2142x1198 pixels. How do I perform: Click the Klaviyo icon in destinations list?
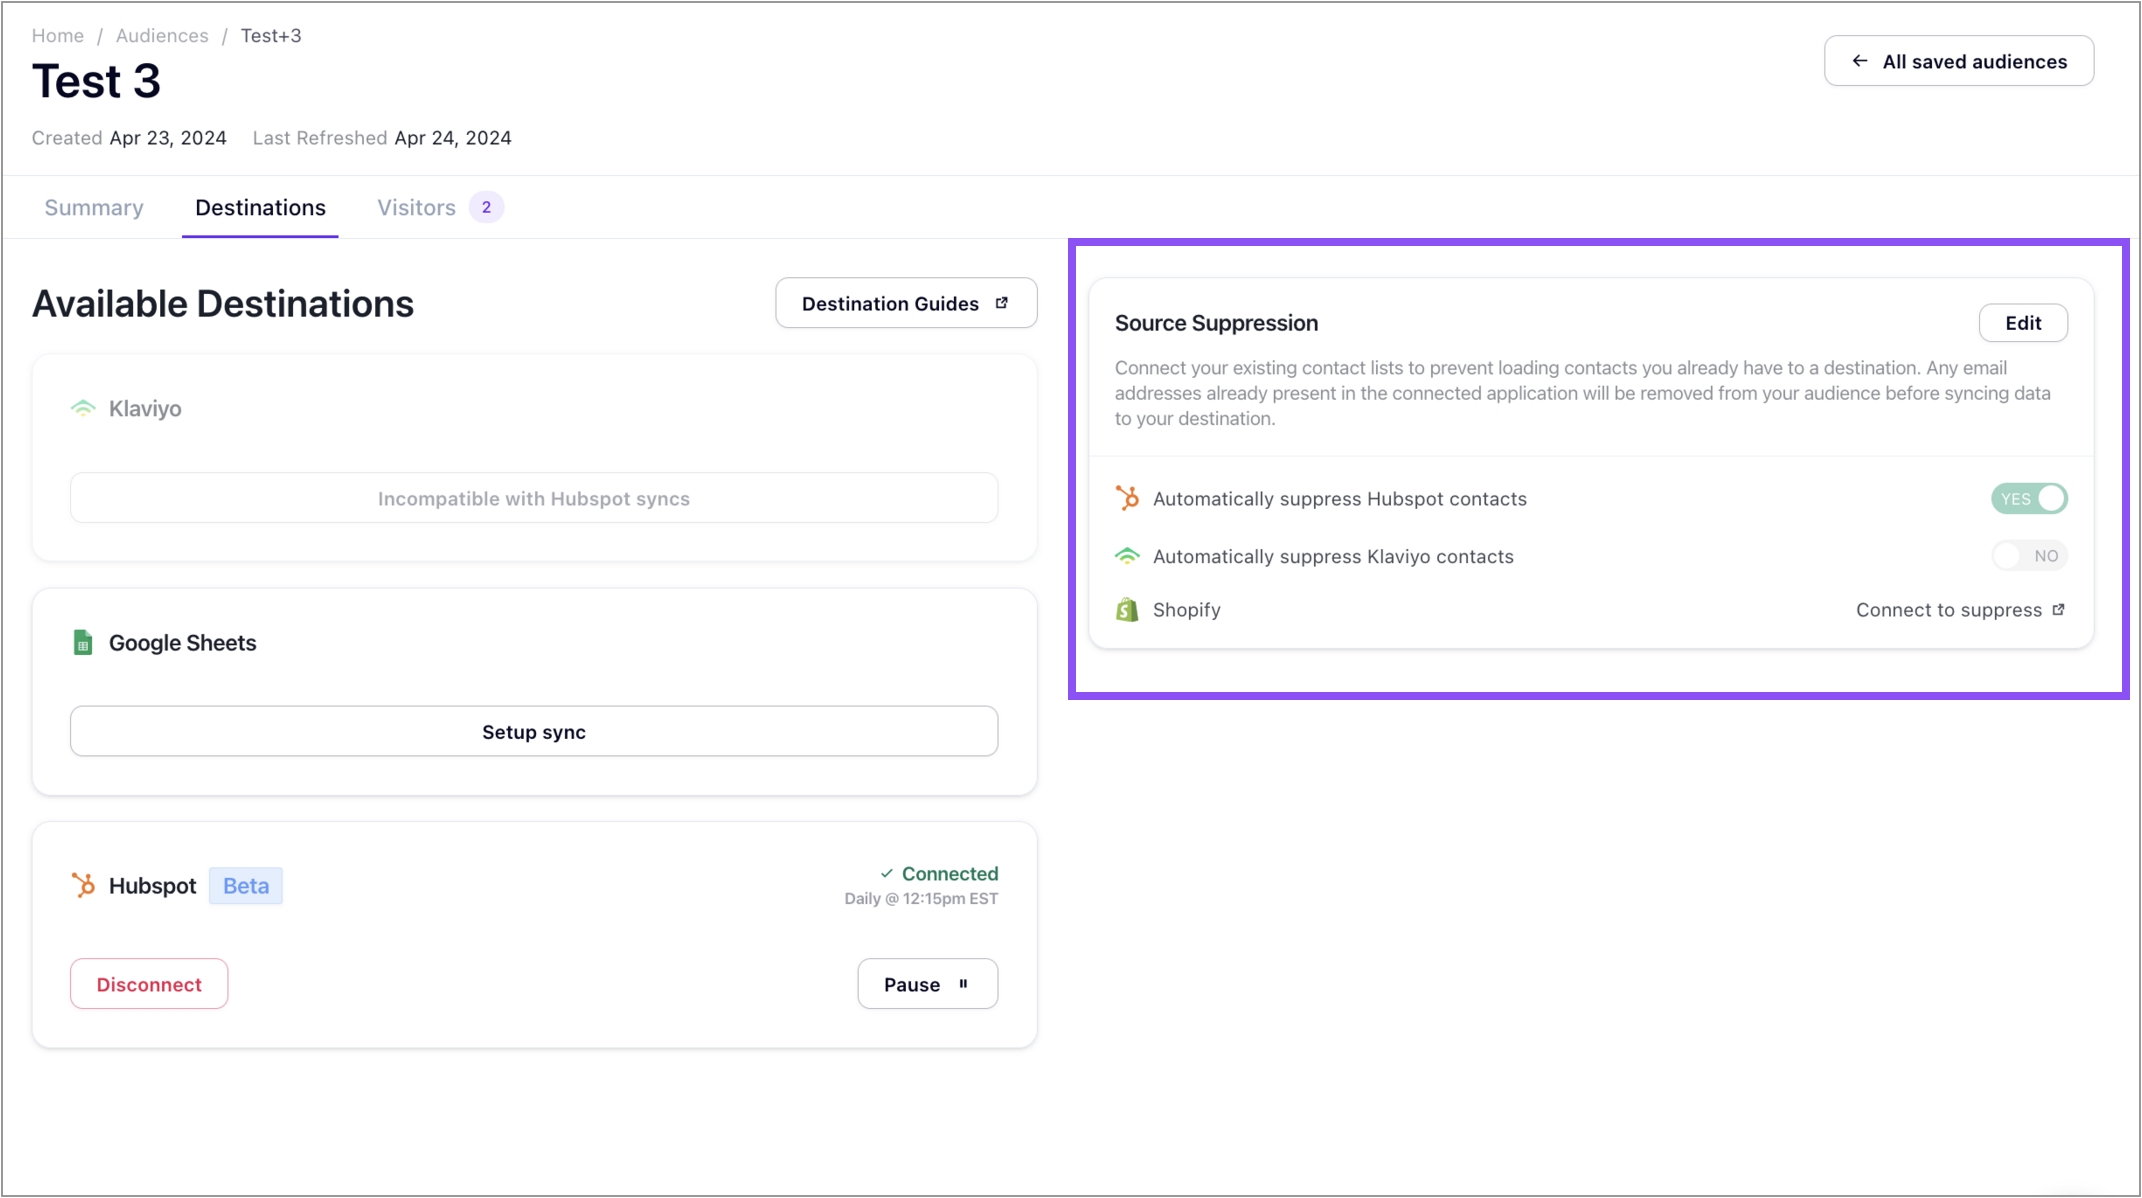coord(83,408)
